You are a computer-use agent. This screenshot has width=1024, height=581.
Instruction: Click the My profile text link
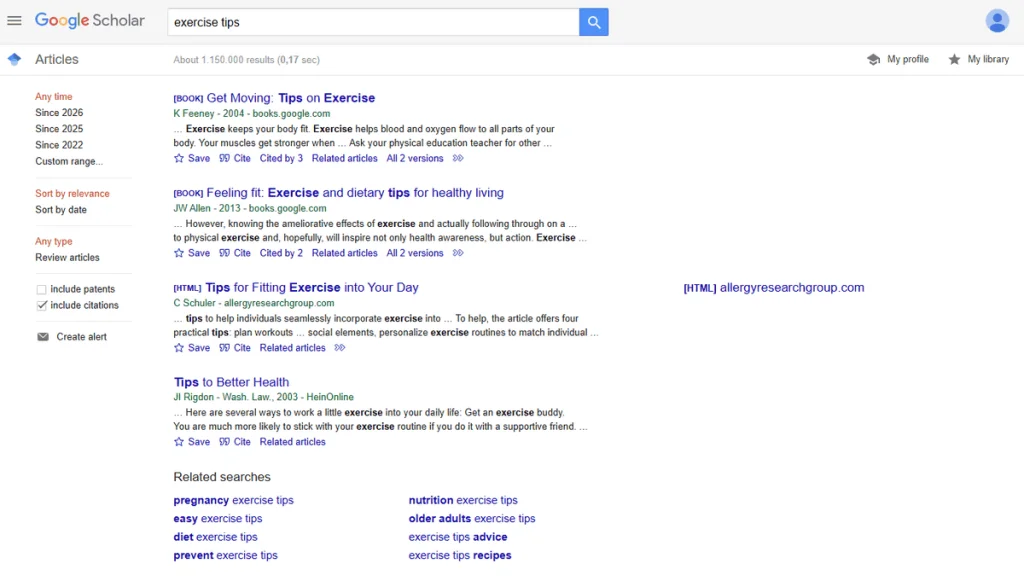[908, 59]
